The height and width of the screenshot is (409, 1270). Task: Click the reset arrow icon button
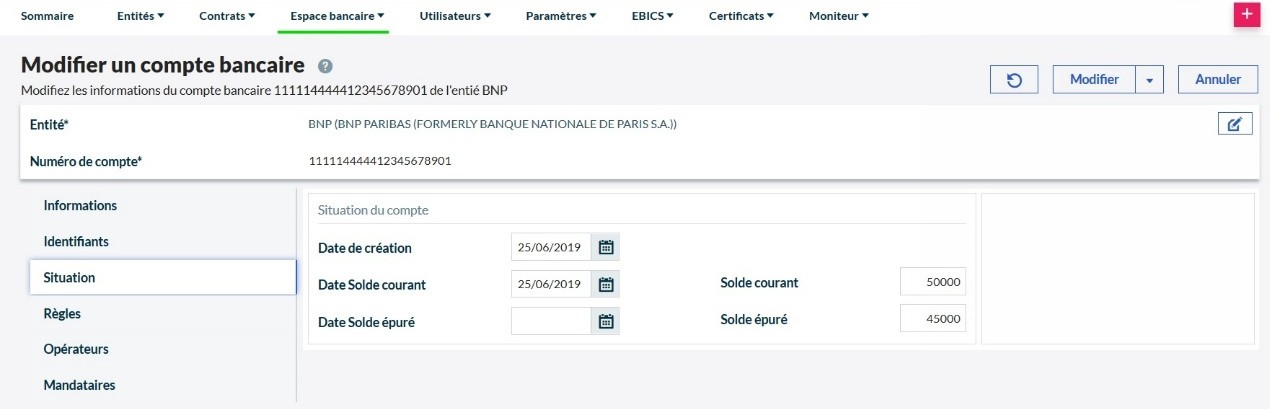pos(1014,80)
